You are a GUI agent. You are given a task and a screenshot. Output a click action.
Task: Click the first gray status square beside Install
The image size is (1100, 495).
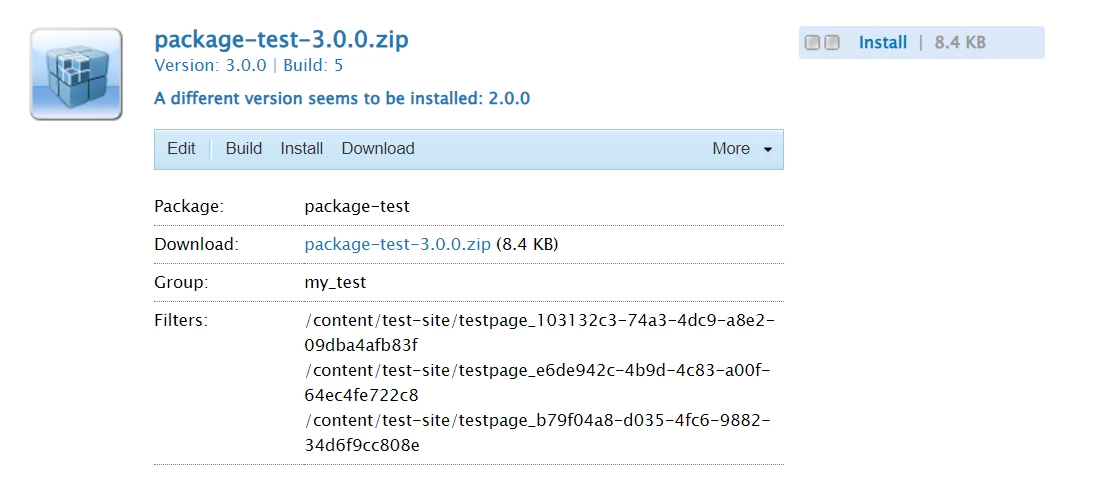pos(812,43)
